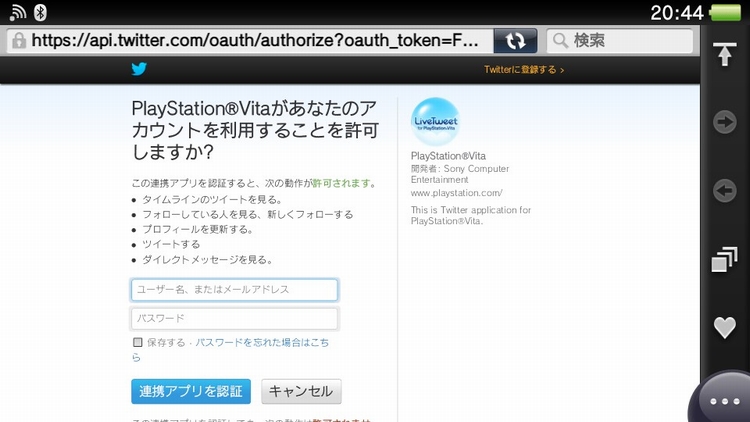Click the LiveTweet app logo
This screenshot has height=422, width=750.
[x=435, y=122]
